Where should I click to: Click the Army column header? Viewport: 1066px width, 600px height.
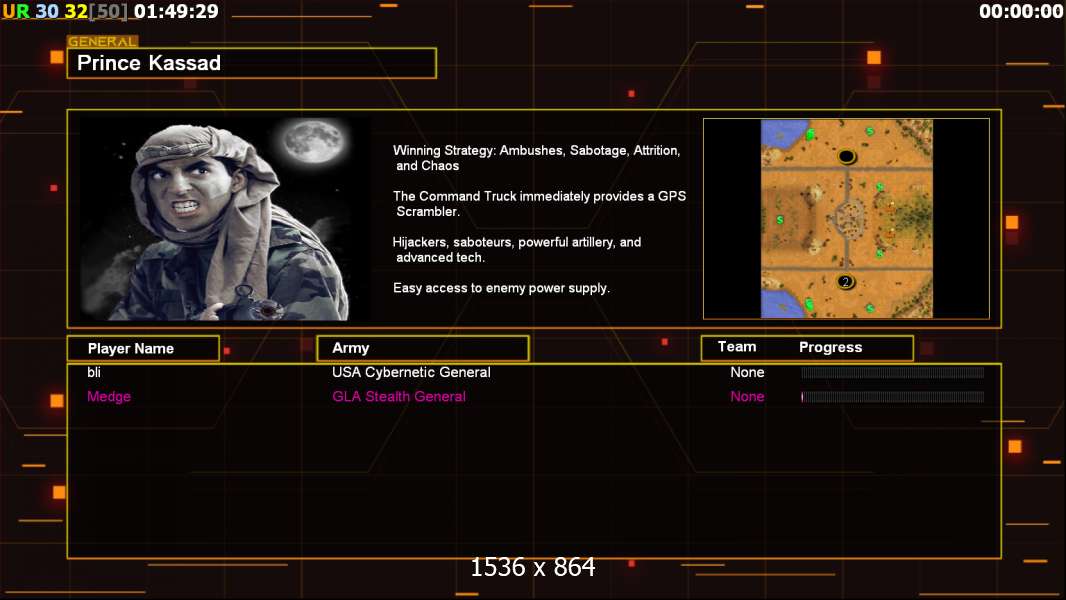point(423,348)
